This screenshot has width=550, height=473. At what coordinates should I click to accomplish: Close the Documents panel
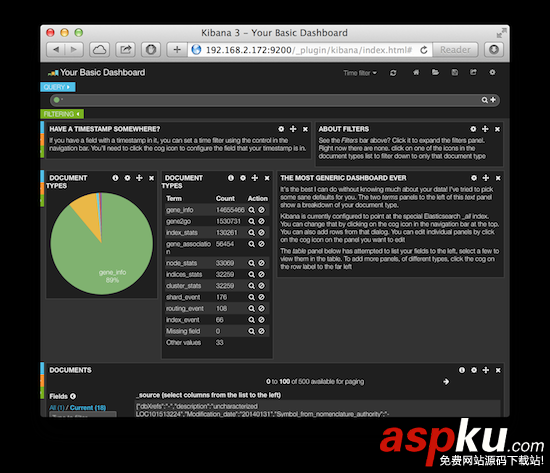tap(498, 370)
